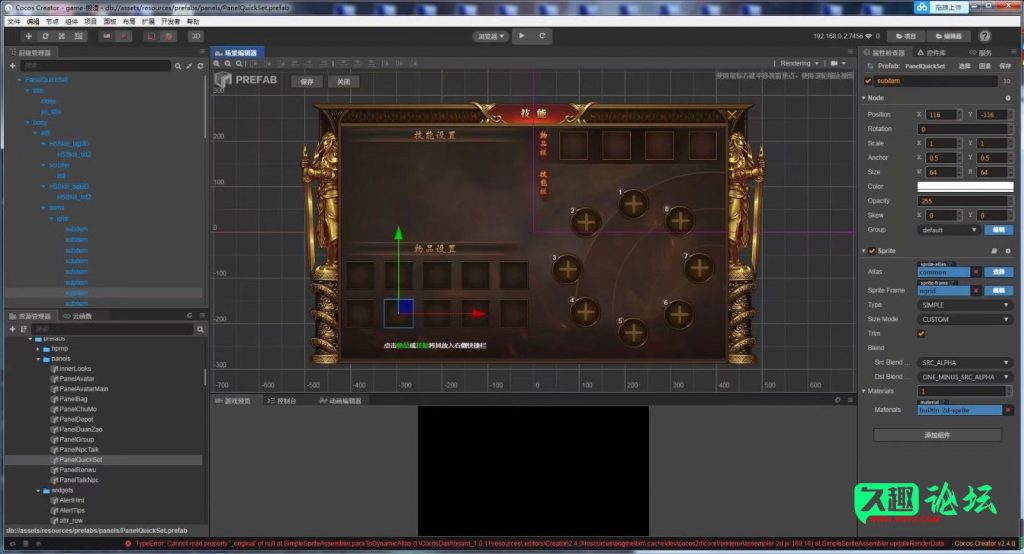Switch to the 动画编辑器 tab
Image resolution: width=1024 pixels, height=554 pixels.
(x=340, y=401)
